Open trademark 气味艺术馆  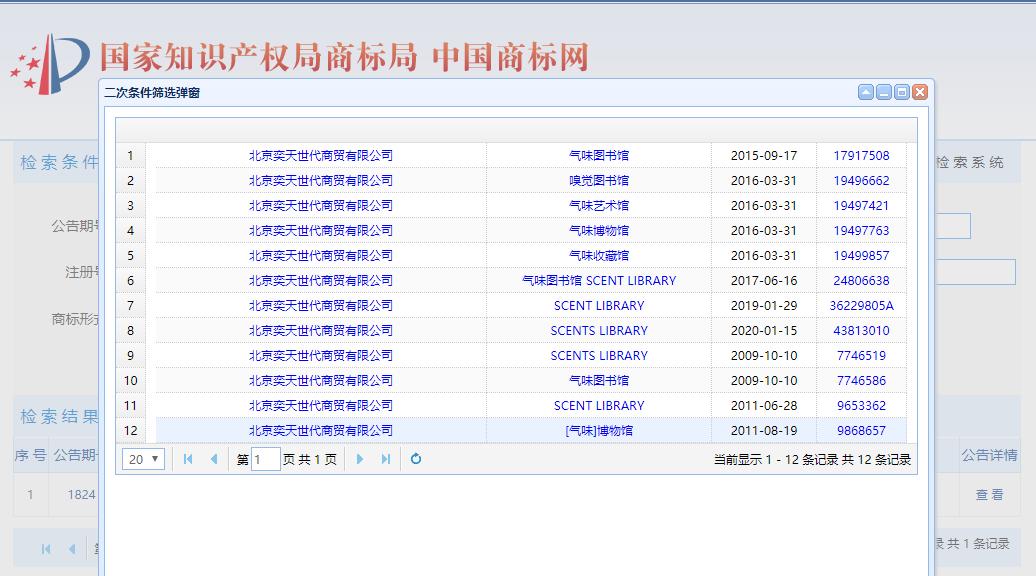599,206
